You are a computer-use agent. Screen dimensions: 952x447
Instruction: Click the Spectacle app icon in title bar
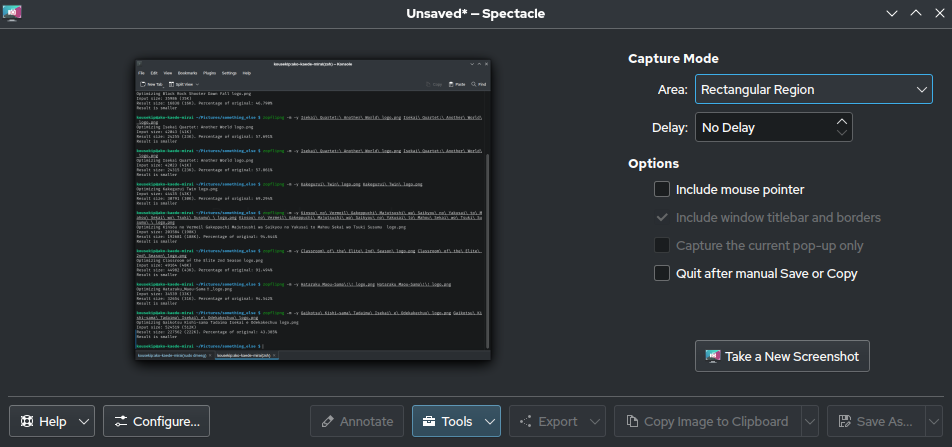click(x=15, y=13)
